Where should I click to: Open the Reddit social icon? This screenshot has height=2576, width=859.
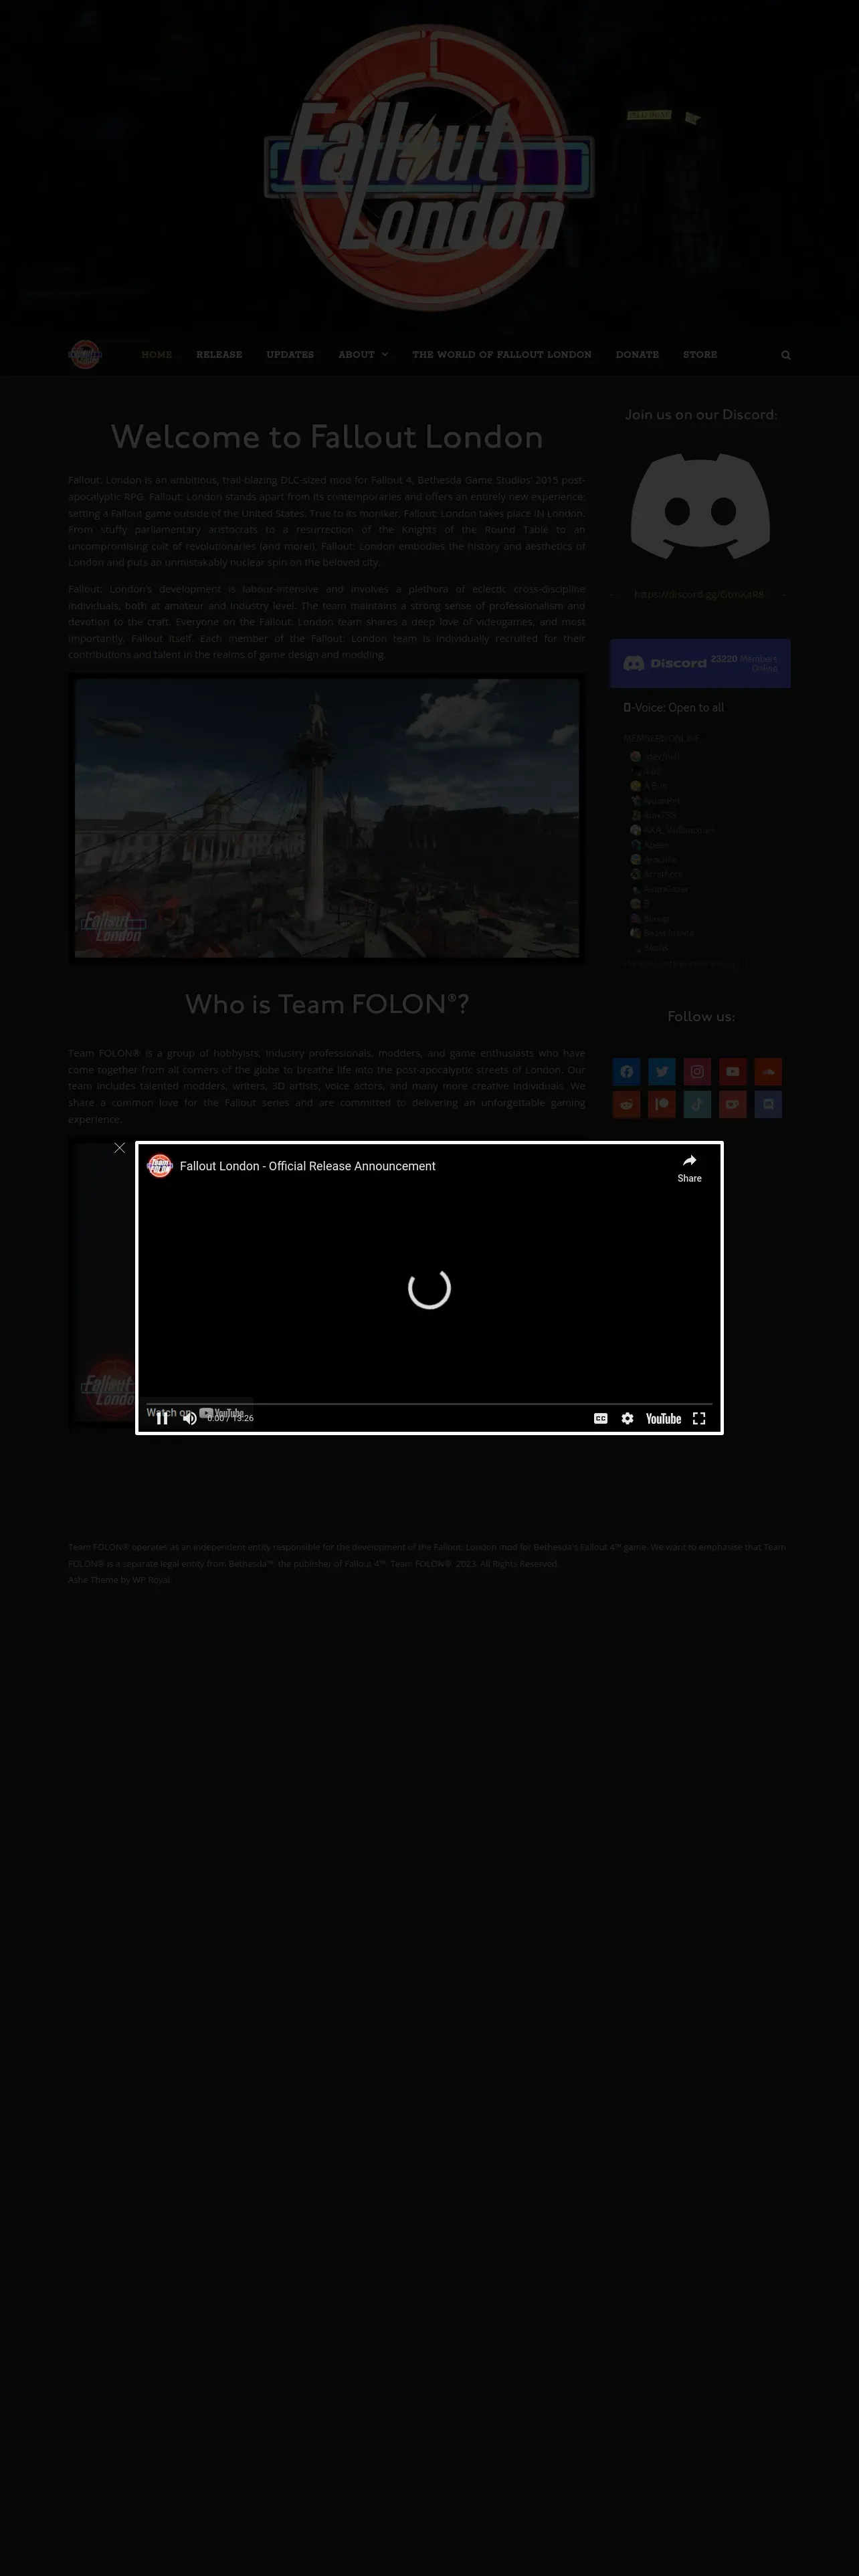point(626,1104)
